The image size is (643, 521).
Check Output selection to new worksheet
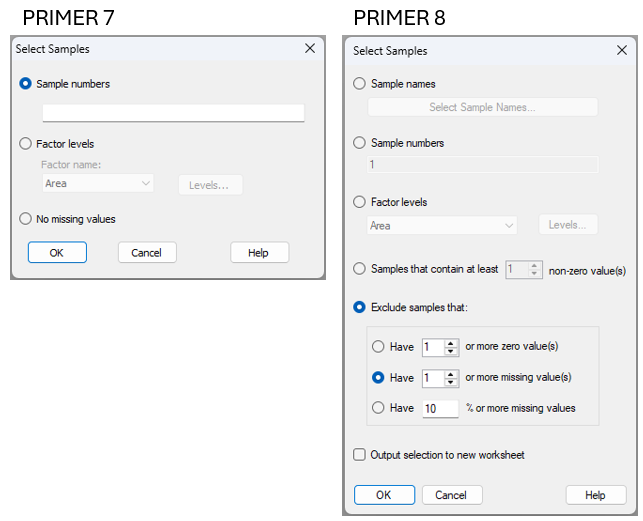[360, 455]
